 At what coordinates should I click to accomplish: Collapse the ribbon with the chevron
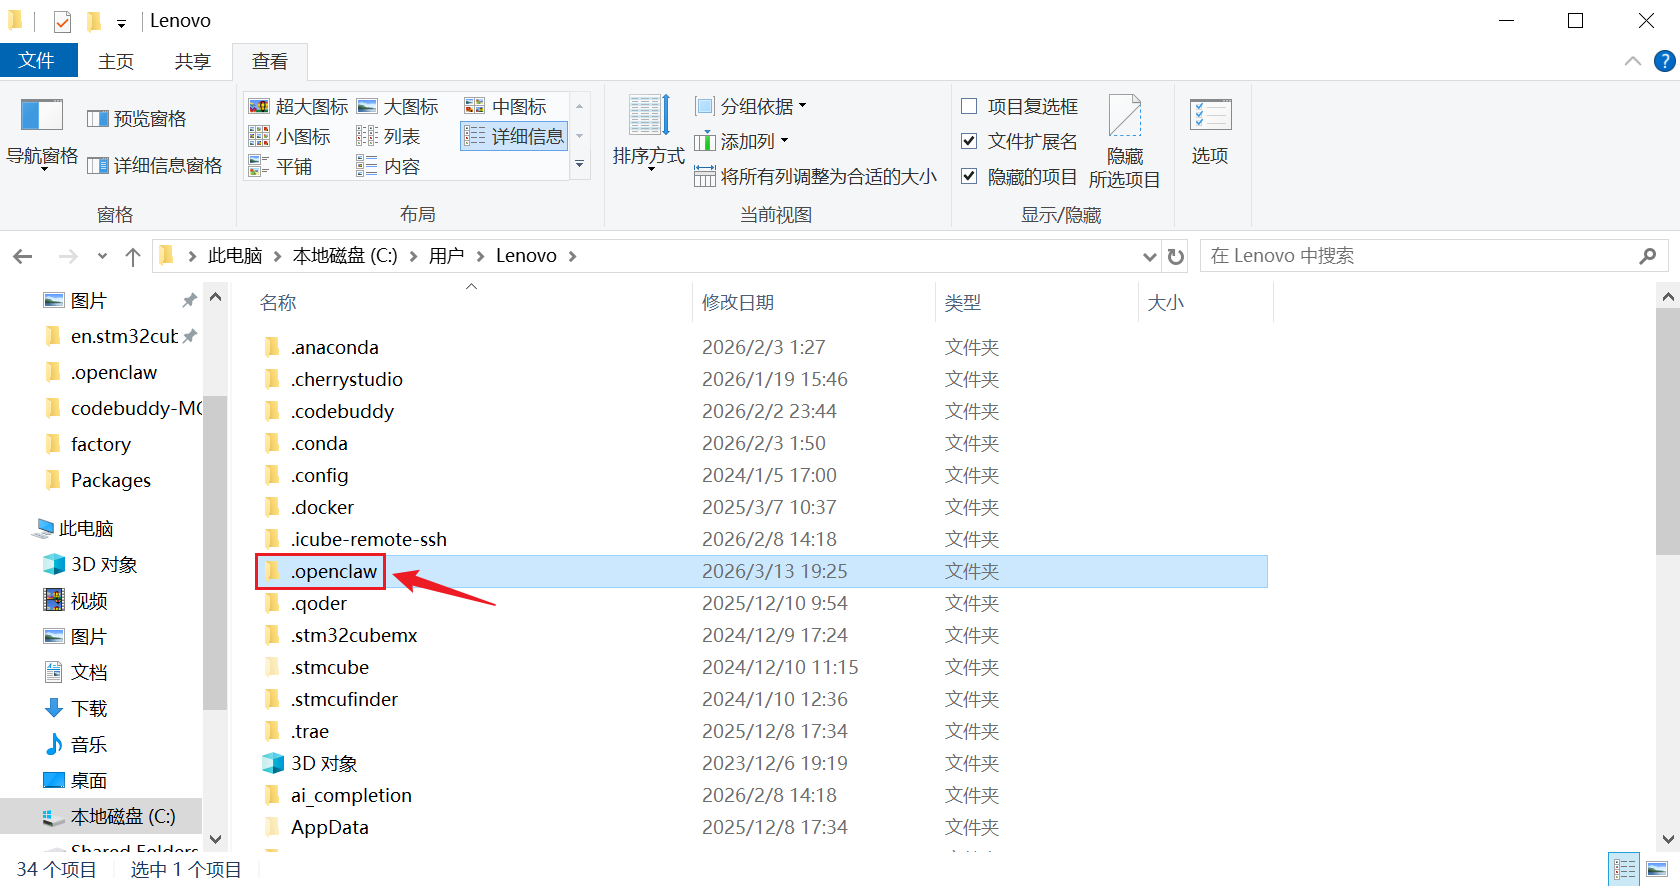[1633, 61]
